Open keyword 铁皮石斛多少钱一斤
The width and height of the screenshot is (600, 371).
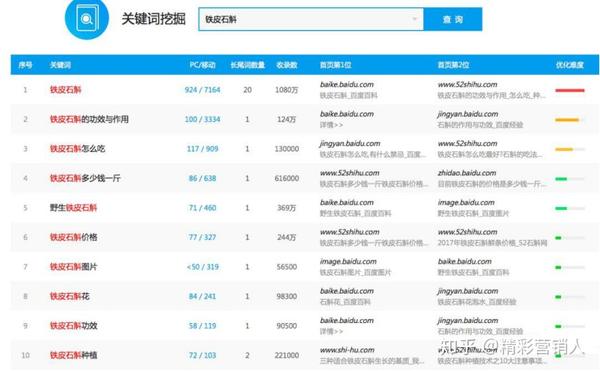85,178
